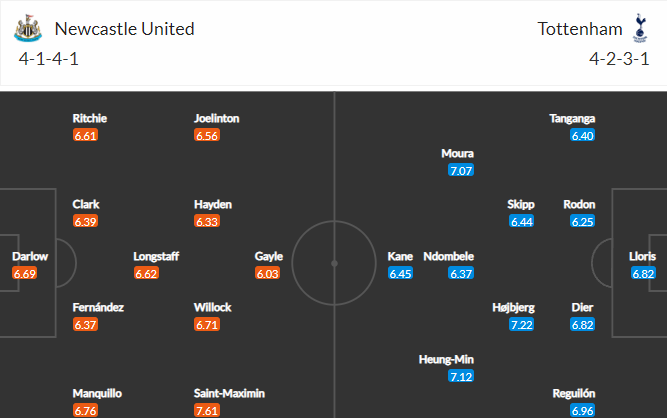Click Heung-Min's 7.12 rating badge
Viewport: 667px width, 418px height.
pos(461,377)
